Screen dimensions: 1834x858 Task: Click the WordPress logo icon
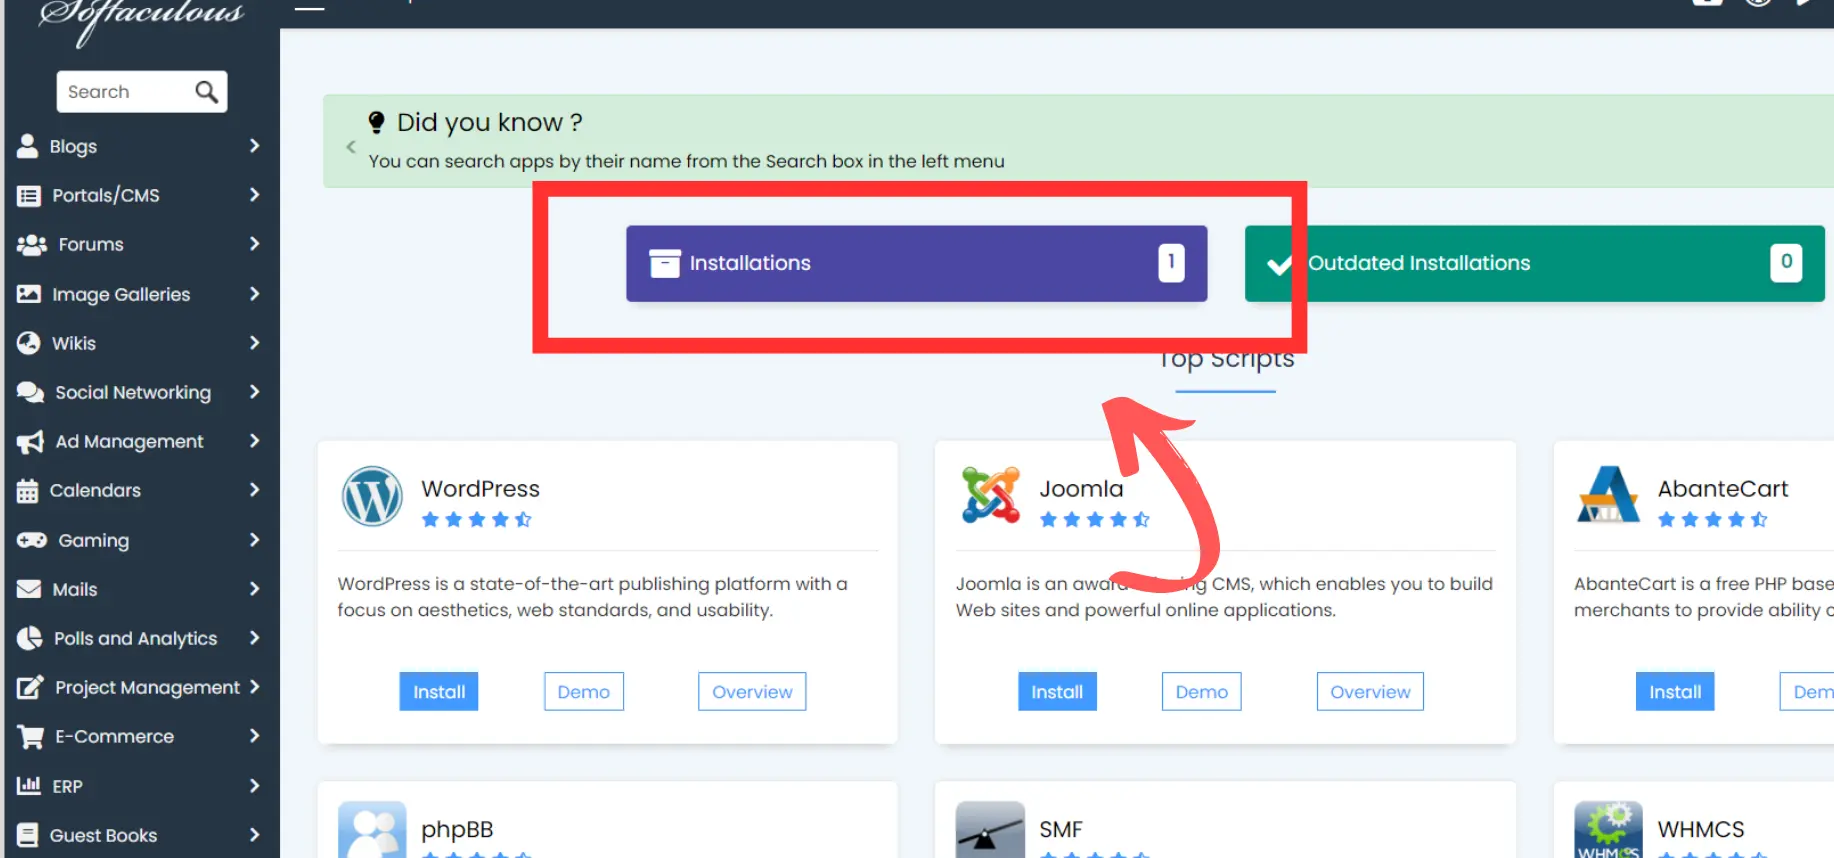tap(372, 496)
